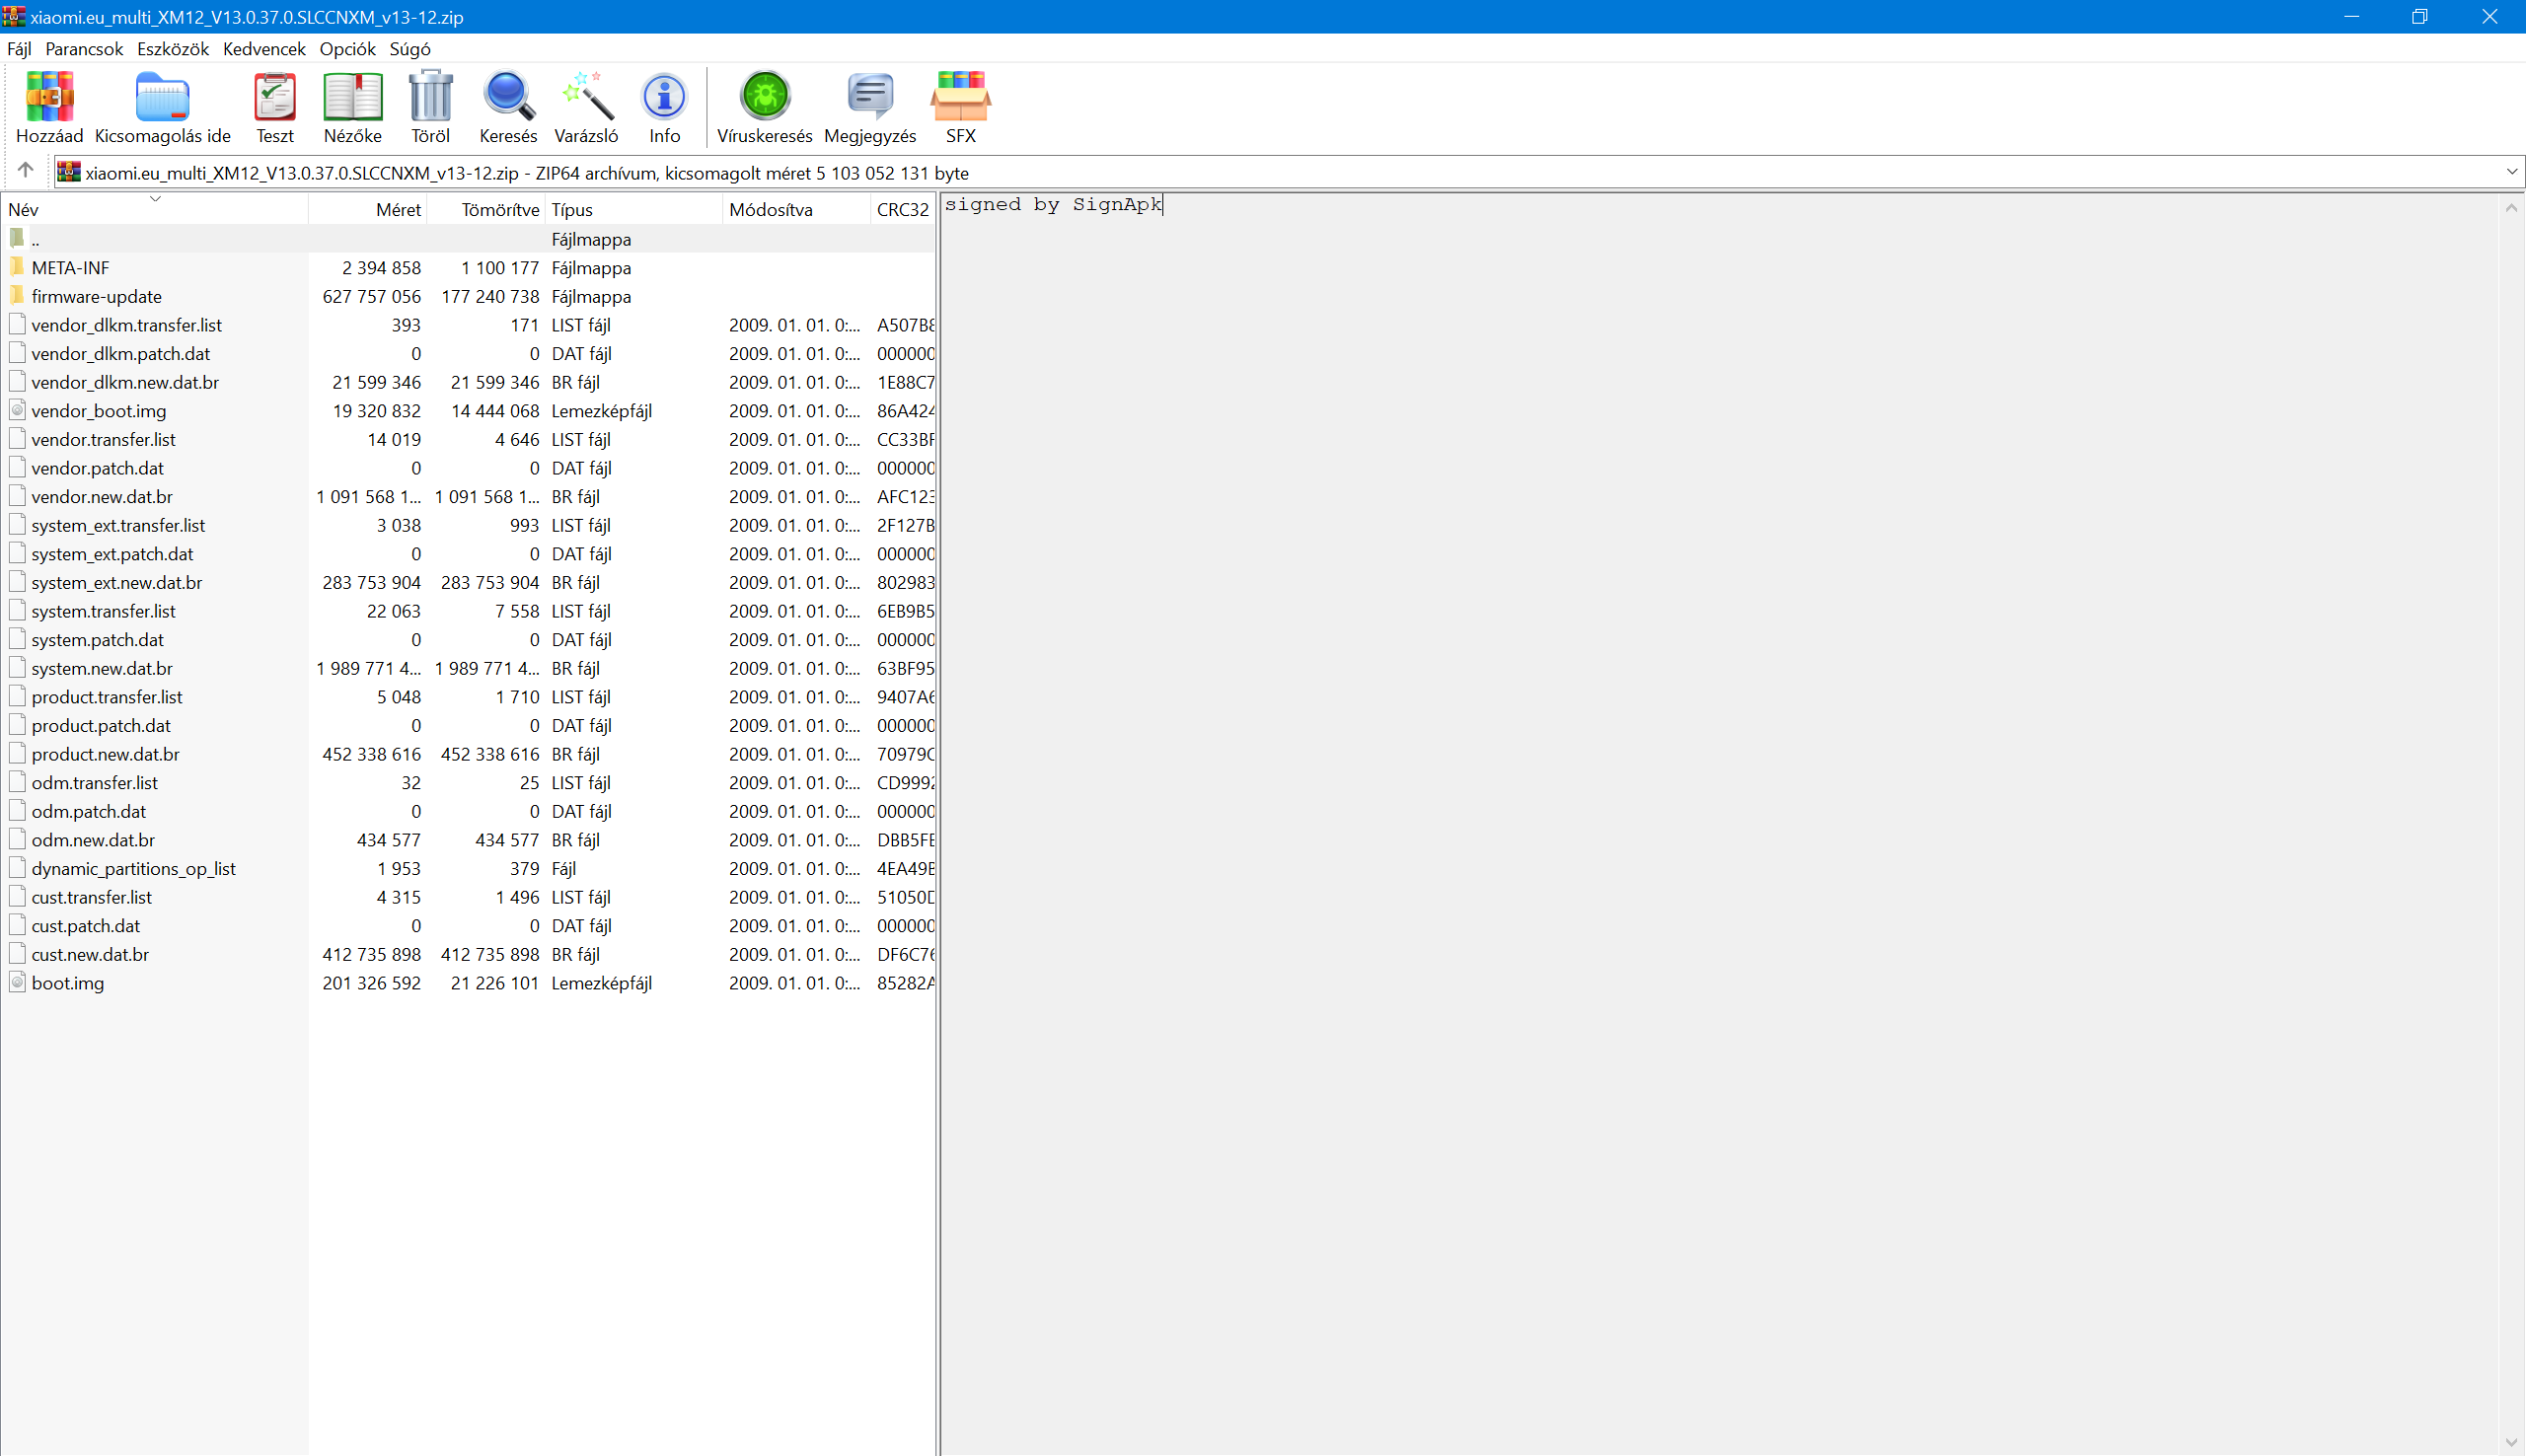Select vendor_dlkm.patch.dat file
Image resolution: width=2526 pixels, height=1456 pixels.
[121, 353]
